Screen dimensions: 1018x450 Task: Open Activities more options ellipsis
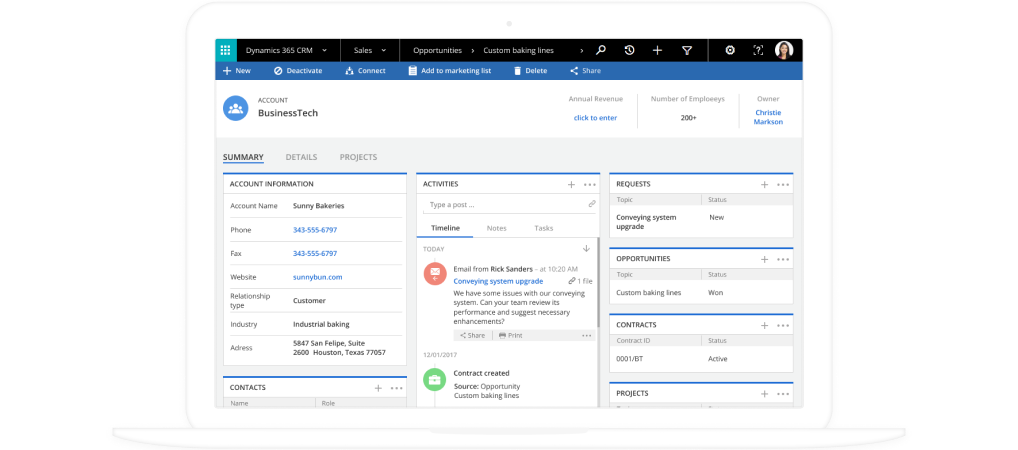pyautogui.click(x=590, y=184)
